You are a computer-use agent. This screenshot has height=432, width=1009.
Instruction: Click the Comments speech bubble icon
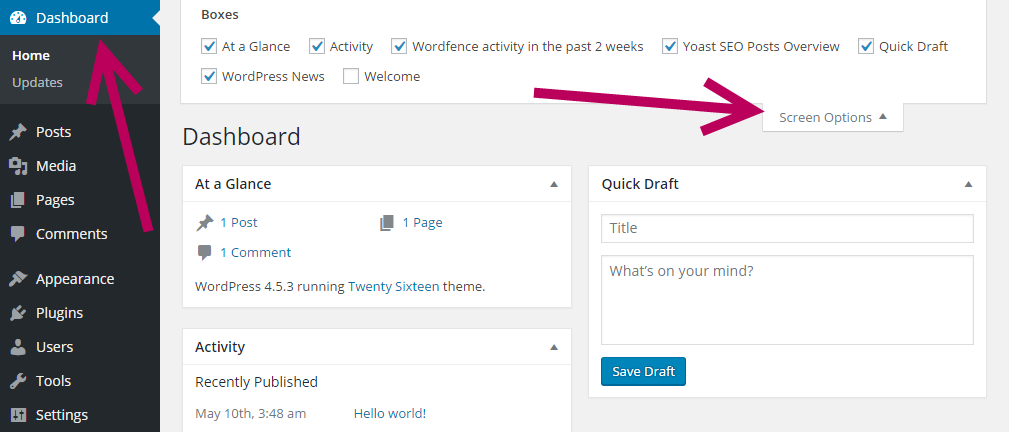pyautogui.click(x=18, y=234)
